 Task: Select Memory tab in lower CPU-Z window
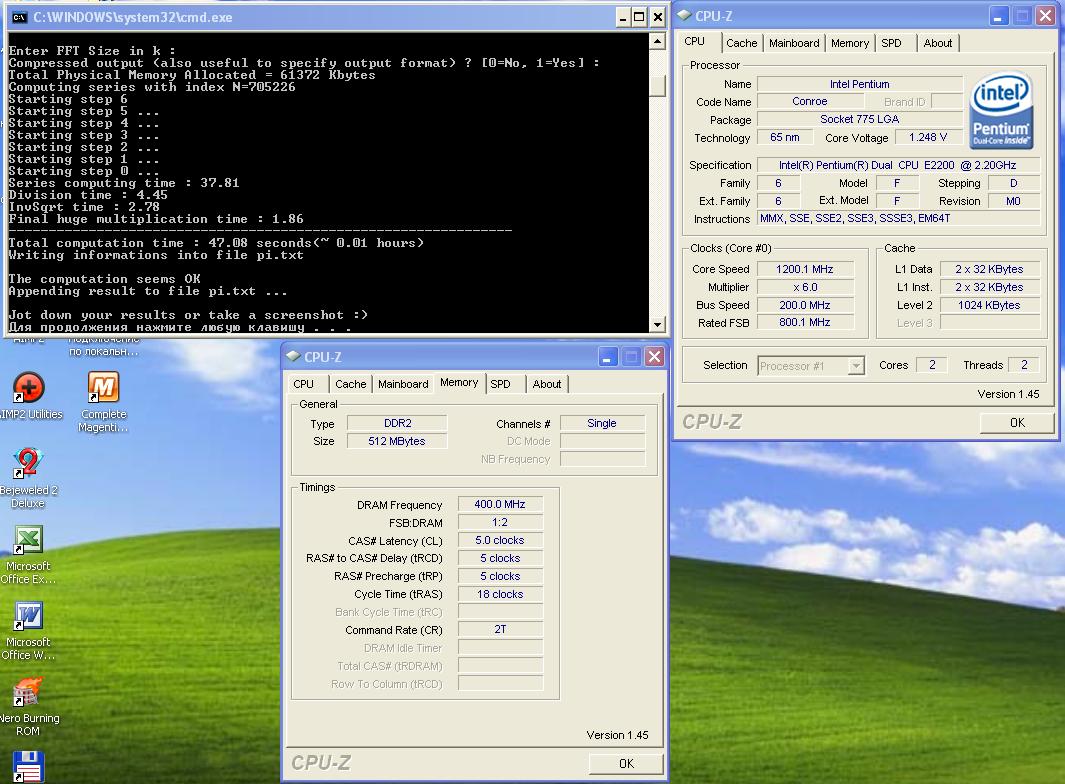tap(459, 382)
